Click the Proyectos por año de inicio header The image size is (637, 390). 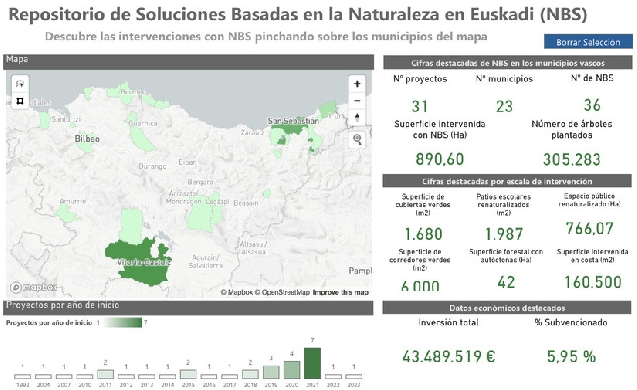(x=188, y=308)
